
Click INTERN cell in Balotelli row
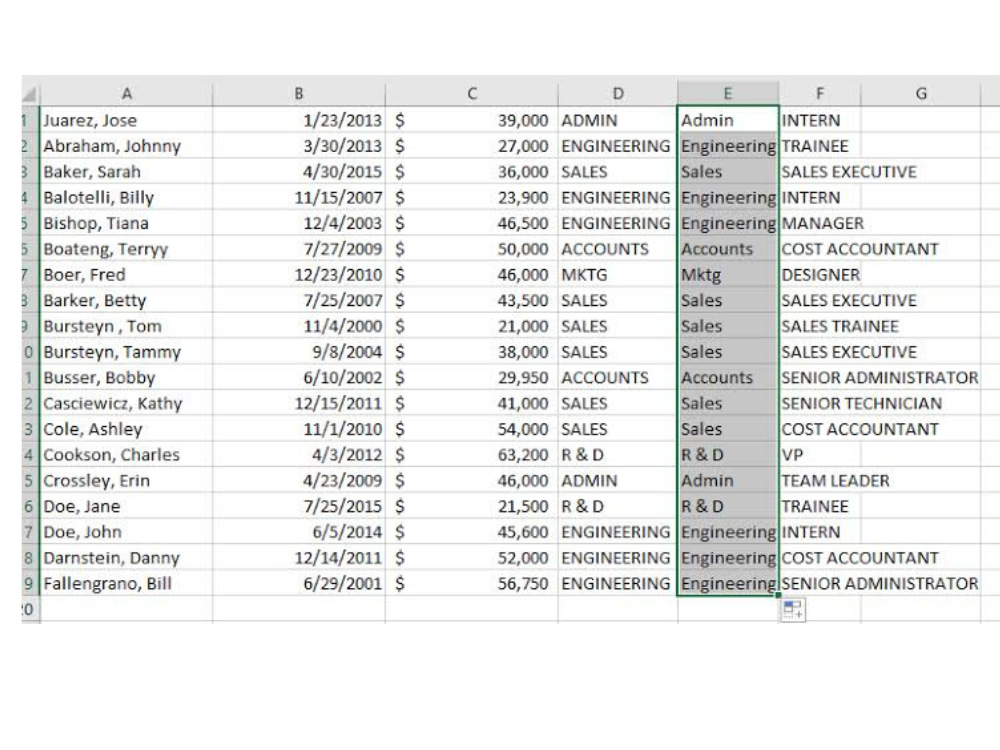point(820,197)
